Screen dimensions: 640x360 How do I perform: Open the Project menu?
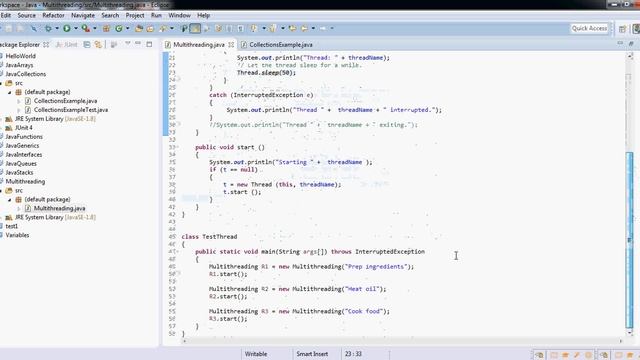[x=135, y=15]
